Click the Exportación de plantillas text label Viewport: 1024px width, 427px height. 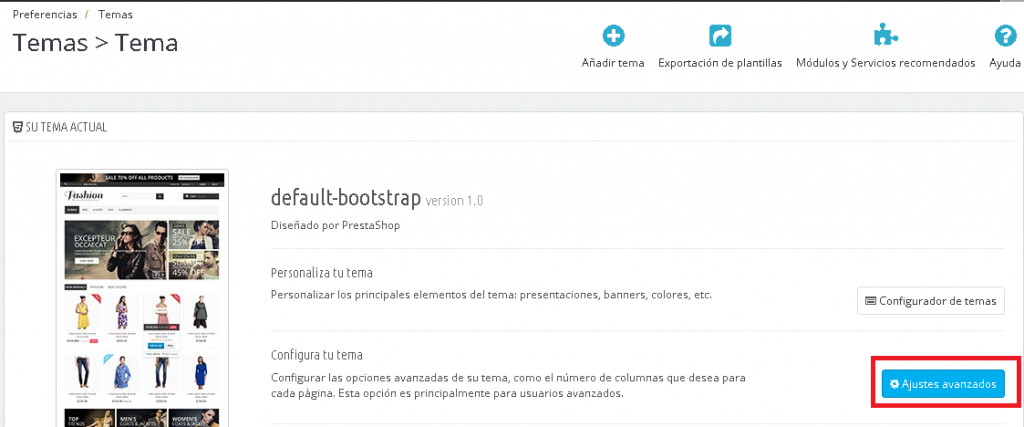pyautogui.click(x=720, y=63)
